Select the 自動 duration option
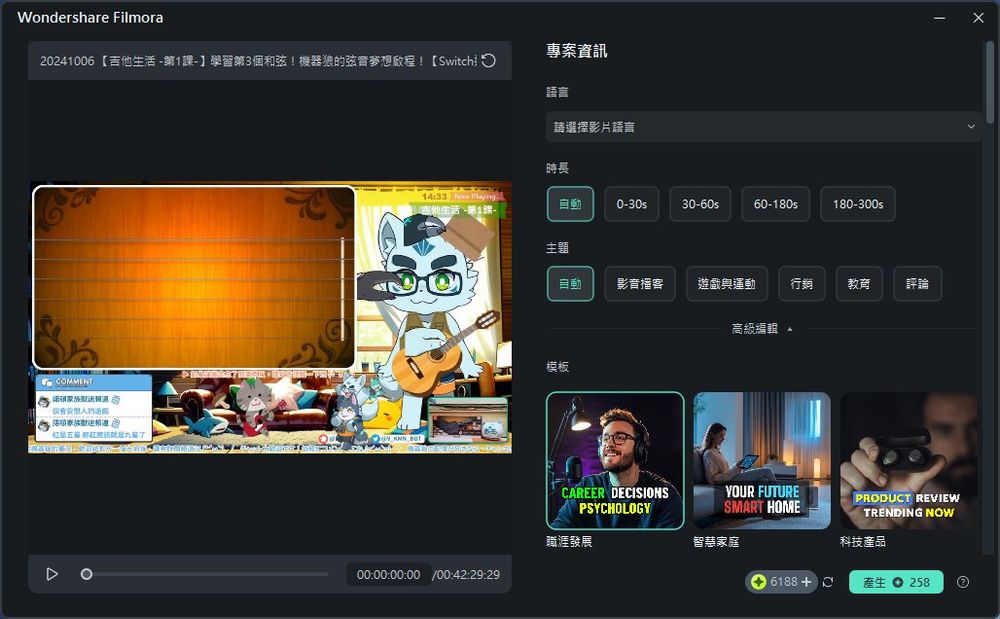 point(570,204)
